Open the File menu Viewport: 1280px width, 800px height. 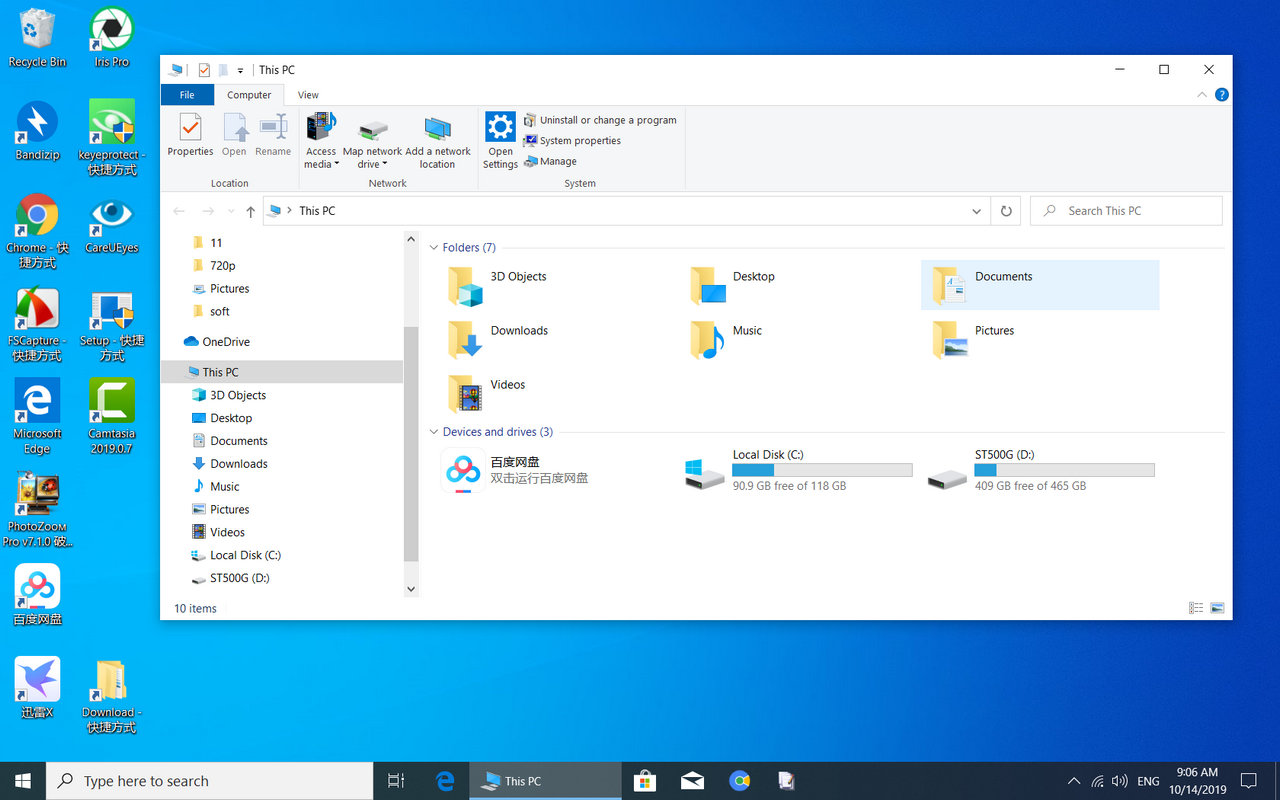click(x=187, y=94)
